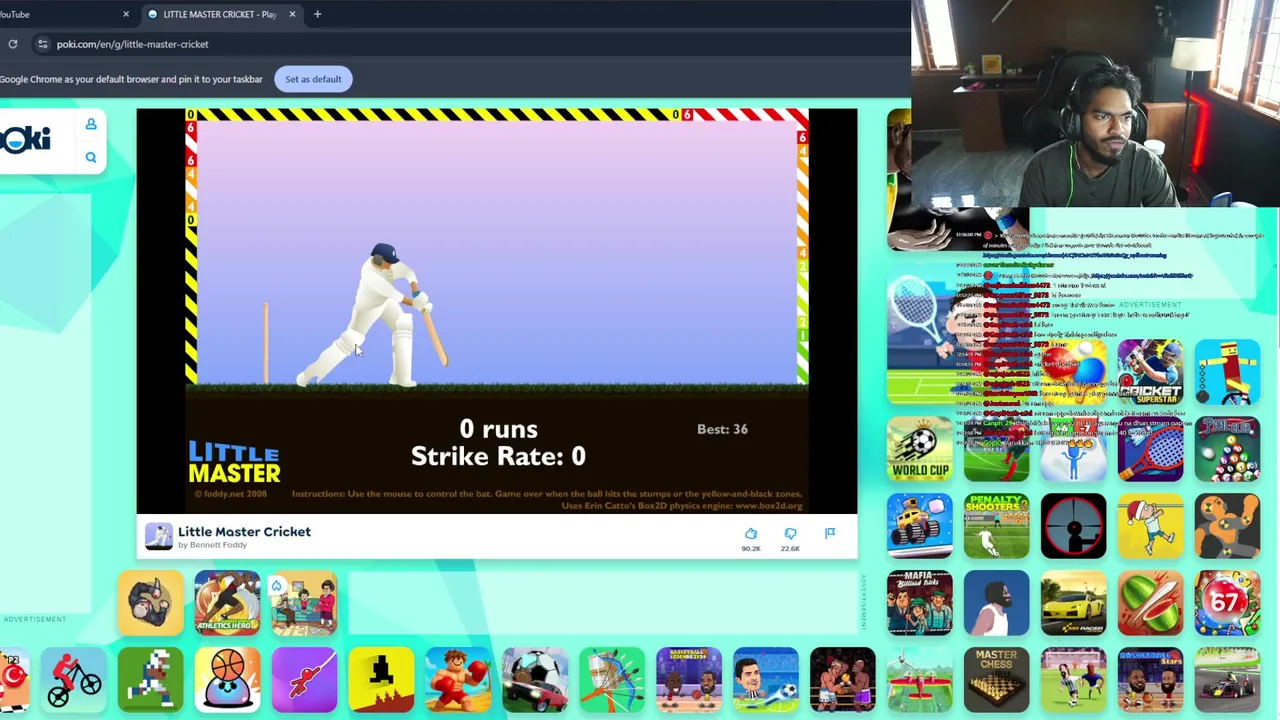Open the World Cup game thumbnail

point(920,449)
